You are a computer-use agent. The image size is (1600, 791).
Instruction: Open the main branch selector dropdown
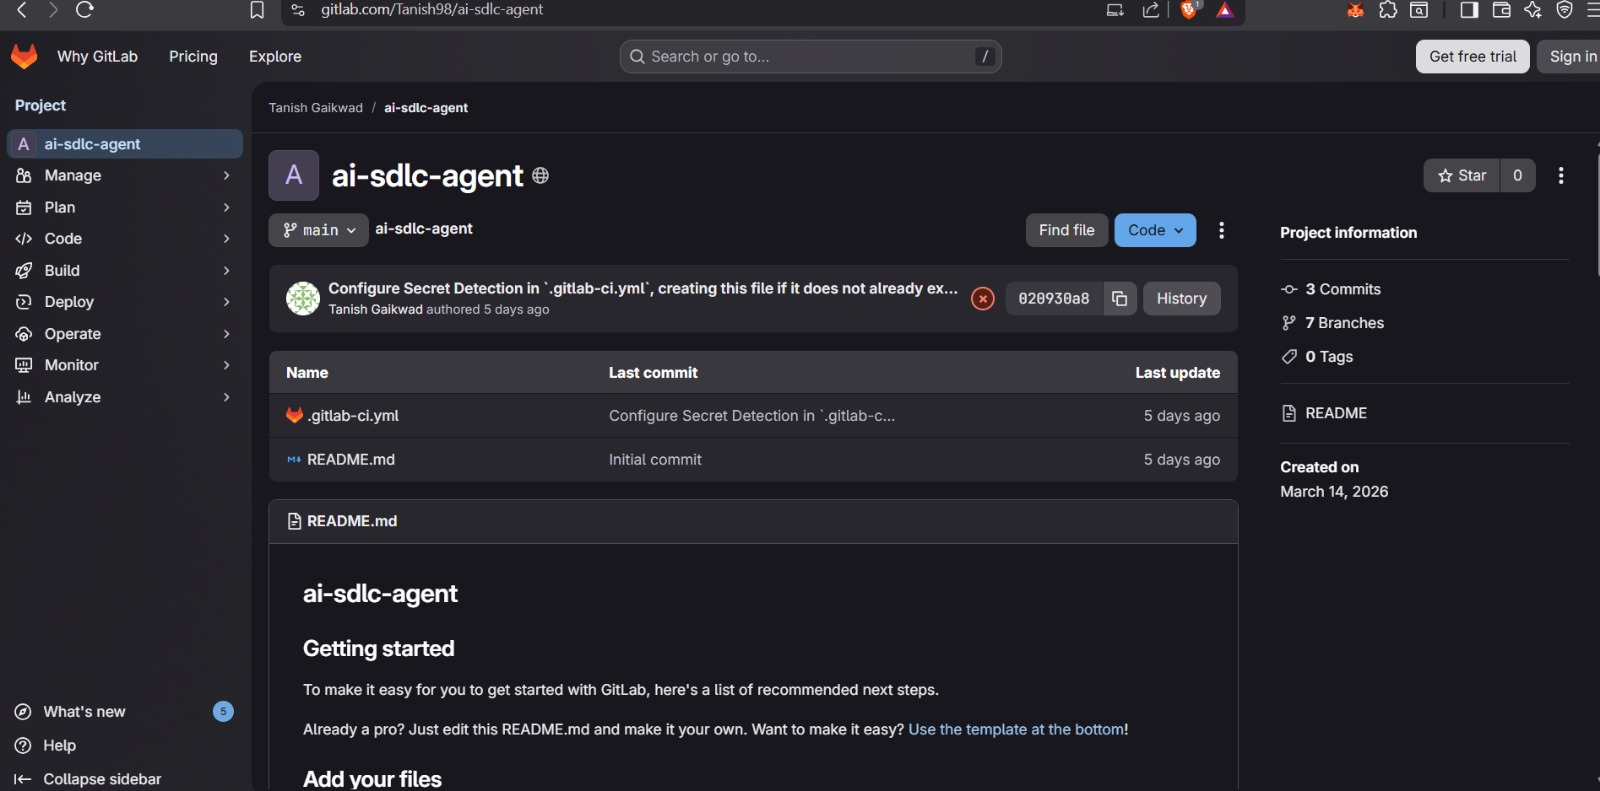(x=318, y=230)
